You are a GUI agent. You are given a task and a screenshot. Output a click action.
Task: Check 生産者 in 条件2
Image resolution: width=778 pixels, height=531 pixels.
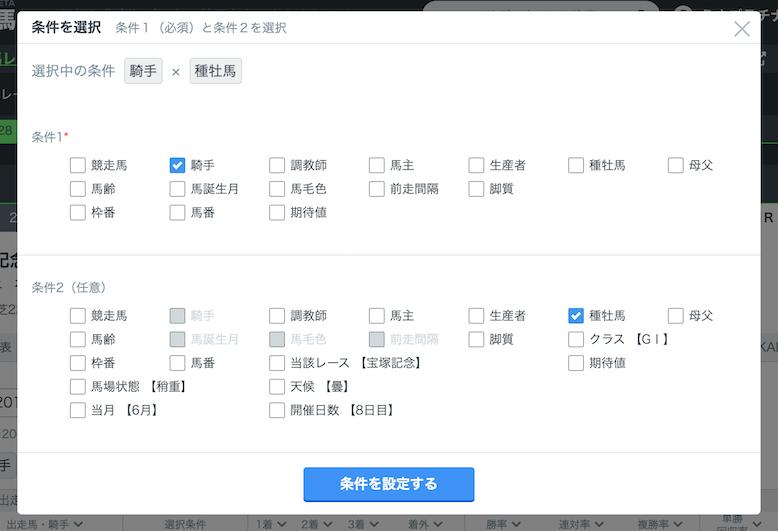(x=476, y=315)
